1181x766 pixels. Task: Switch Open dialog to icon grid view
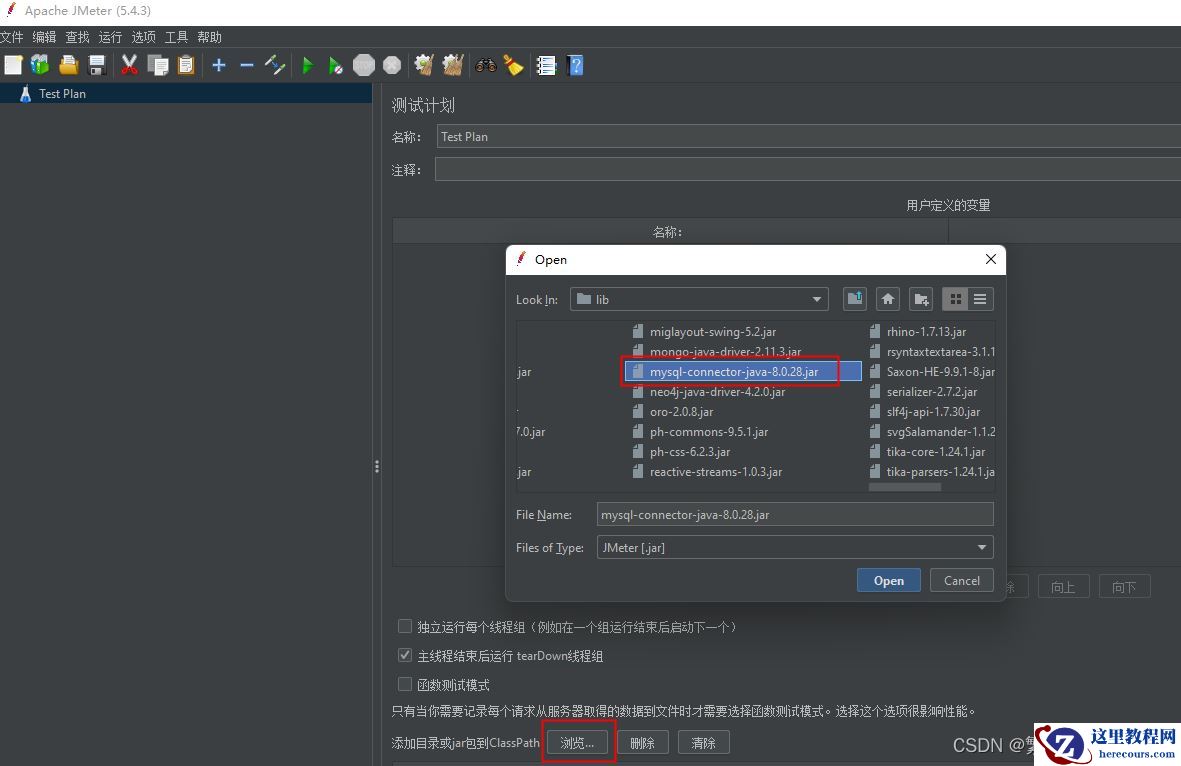(x=955, y=299)
